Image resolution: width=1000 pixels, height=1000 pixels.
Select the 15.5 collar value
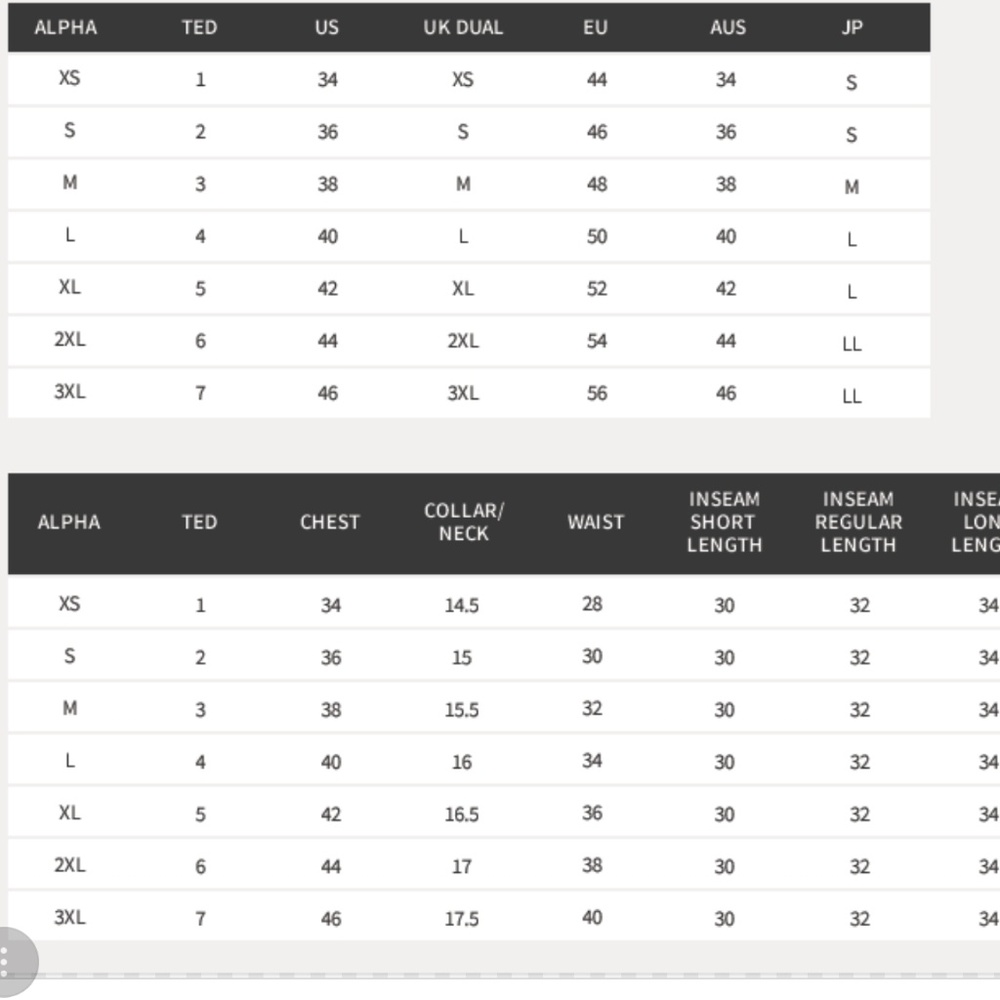tap(461, 710)
